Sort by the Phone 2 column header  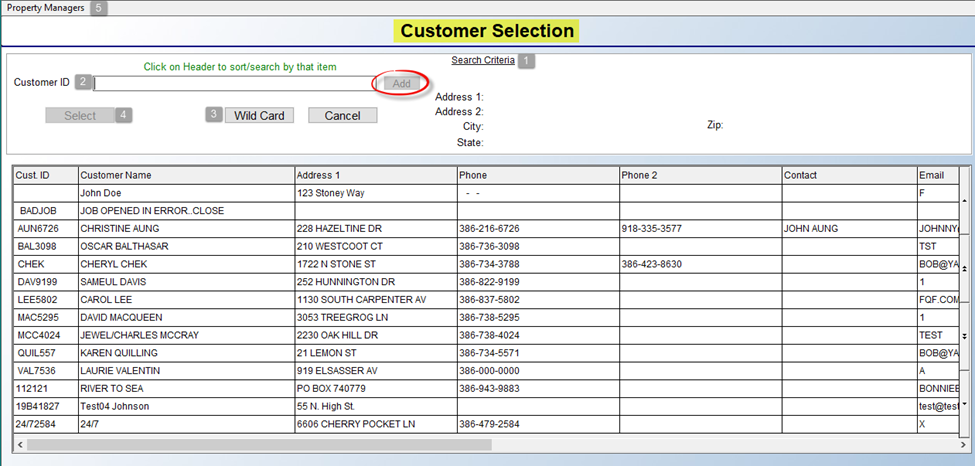699,175
